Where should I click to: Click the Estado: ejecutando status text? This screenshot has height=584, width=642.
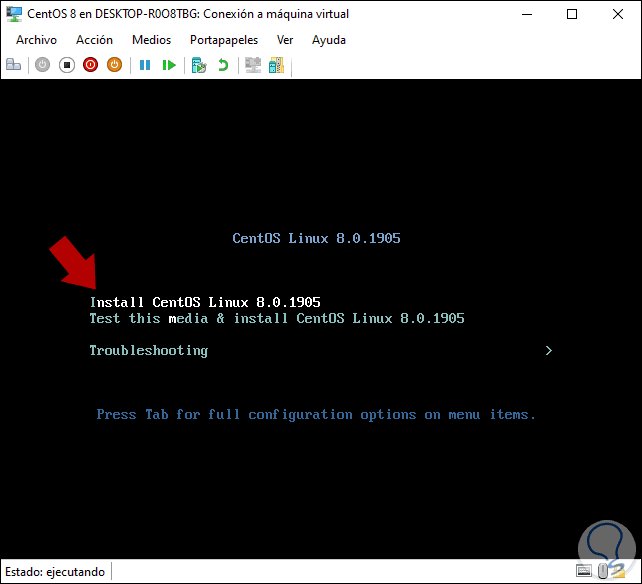tap(55, 572)
